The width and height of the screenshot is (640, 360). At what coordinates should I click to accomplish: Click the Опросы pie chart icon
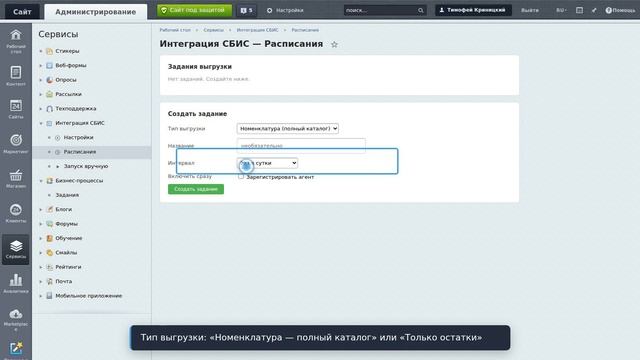click(49, 80)
